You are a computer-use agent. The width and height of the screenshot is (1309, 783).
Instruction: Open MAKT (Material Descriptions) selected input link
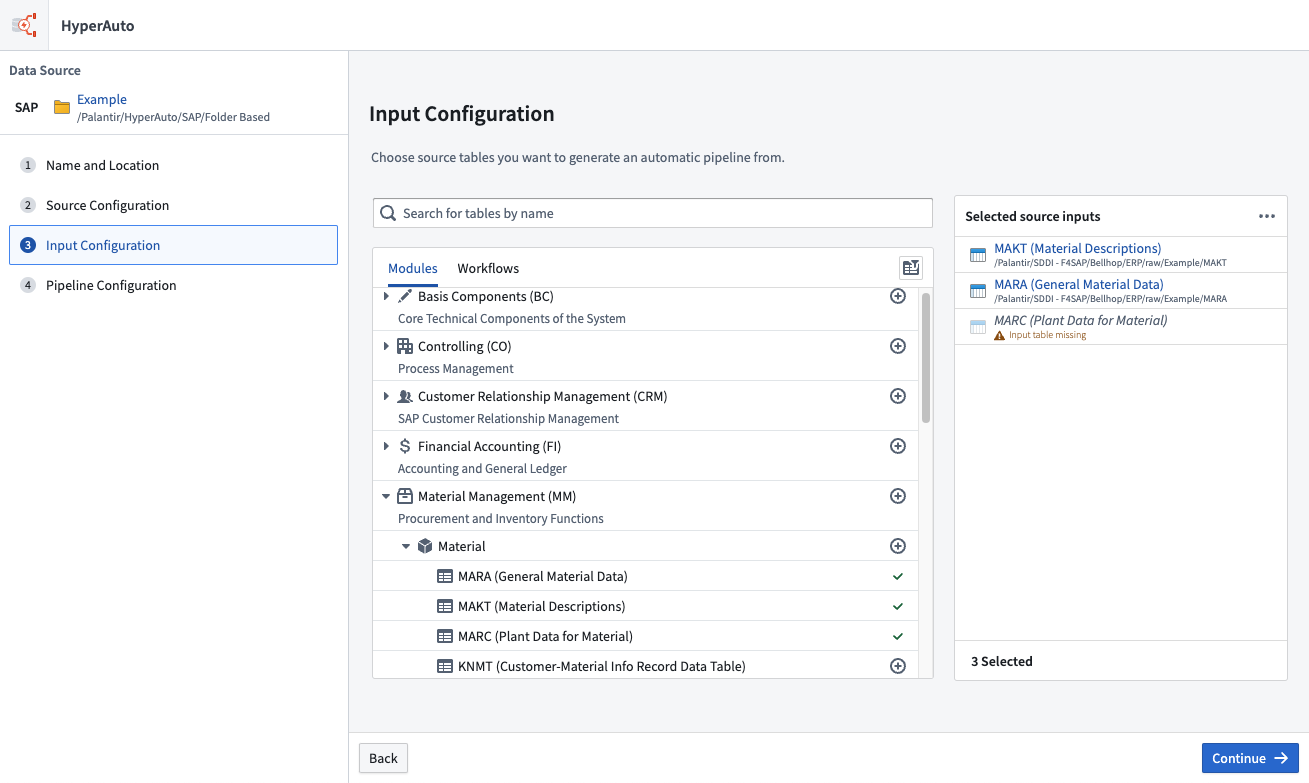1077,248
